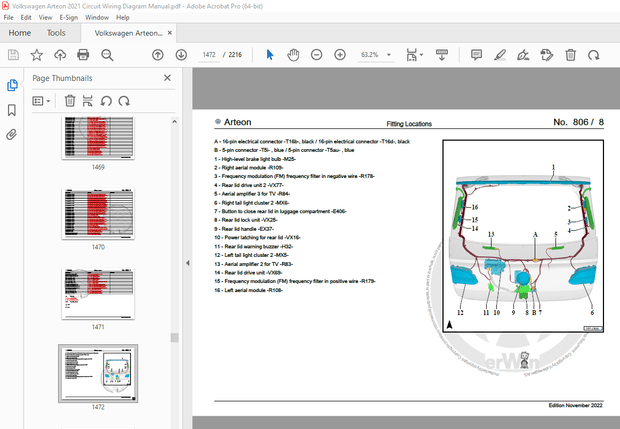620x429 pixels.
Task: Open the Edit menu
Action: 26,17
